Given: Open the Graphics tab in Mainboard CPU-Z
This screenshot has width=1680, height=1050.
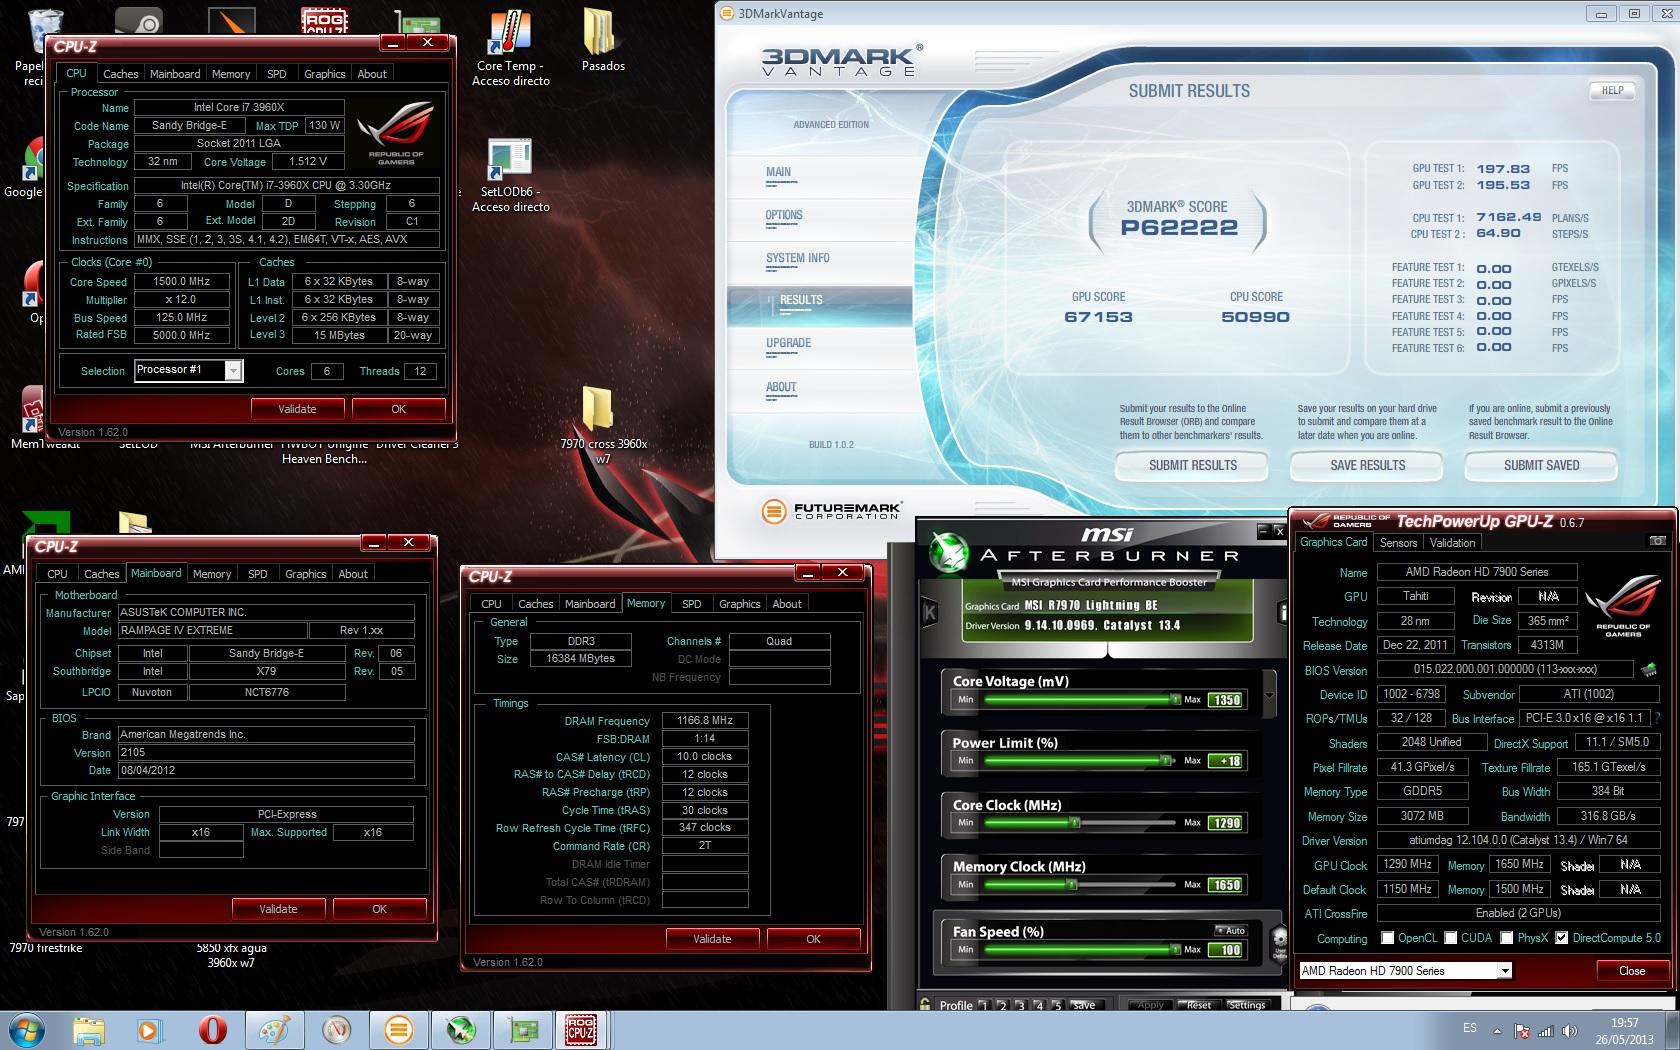Looking at the screenshot, I should (305, 574).
